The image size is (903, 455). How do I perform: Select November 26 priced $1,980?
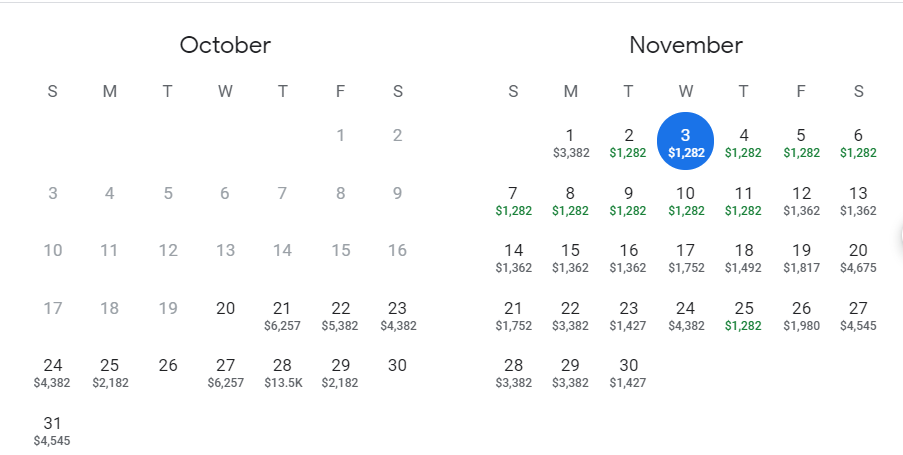click(801, 315)
